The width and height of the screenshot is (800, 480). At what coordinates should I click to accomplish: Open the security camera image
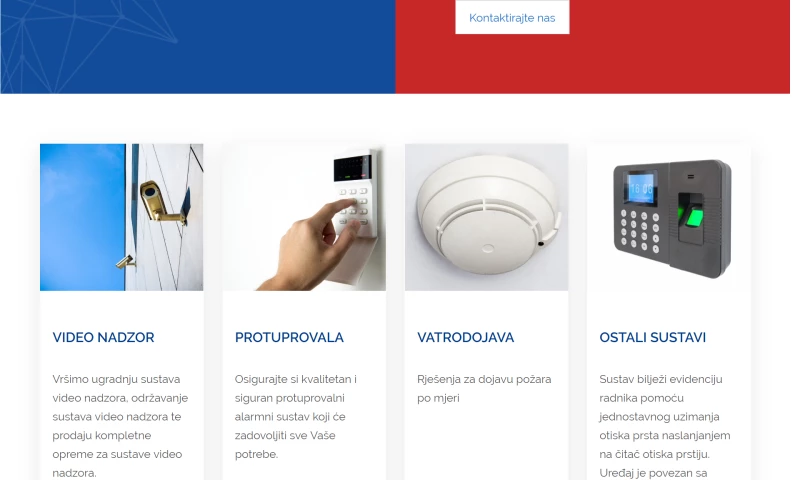121,217
